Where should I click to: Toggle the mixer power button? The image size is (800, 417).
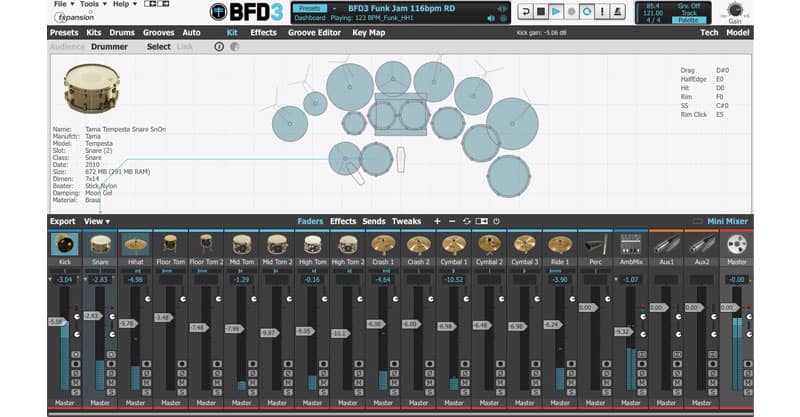pyautogui.click(x=496, y=221)
